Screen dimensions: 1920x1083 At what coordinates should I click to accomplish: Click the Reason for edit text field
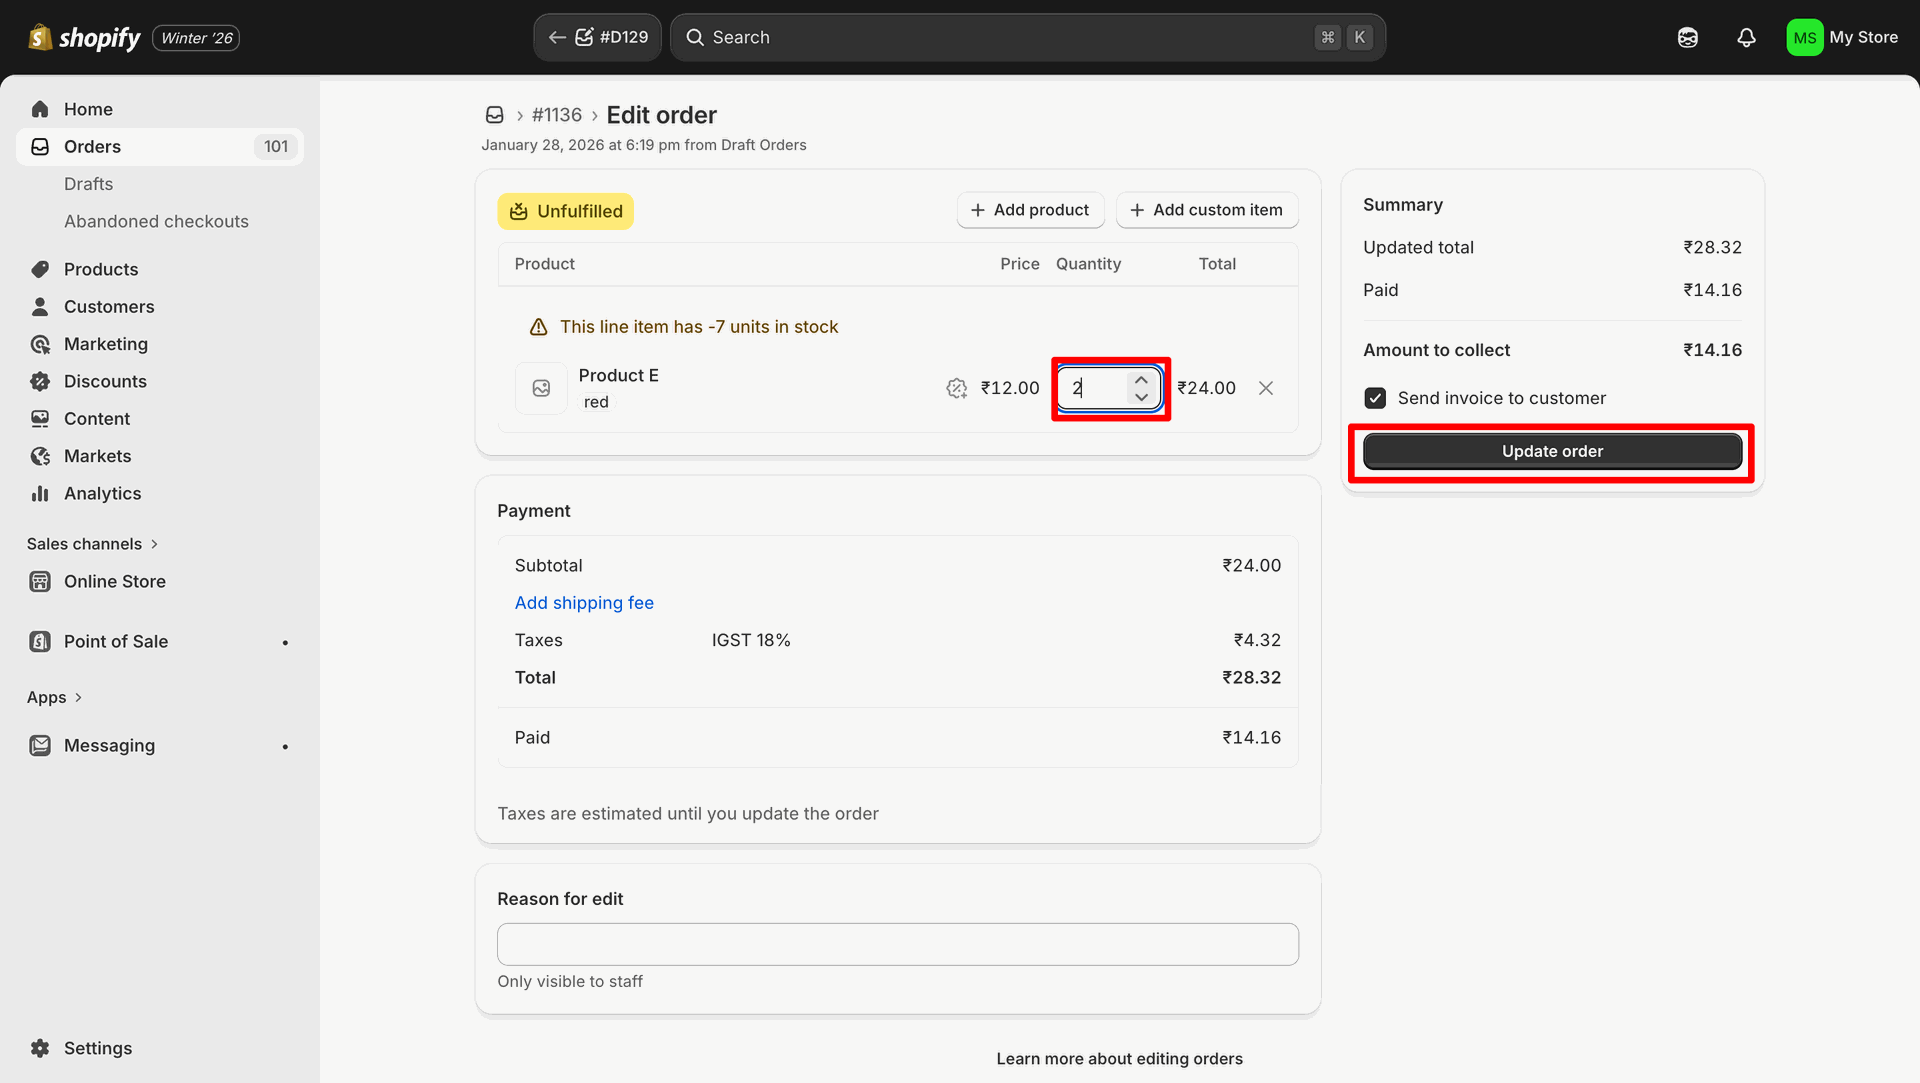[897, 944]
